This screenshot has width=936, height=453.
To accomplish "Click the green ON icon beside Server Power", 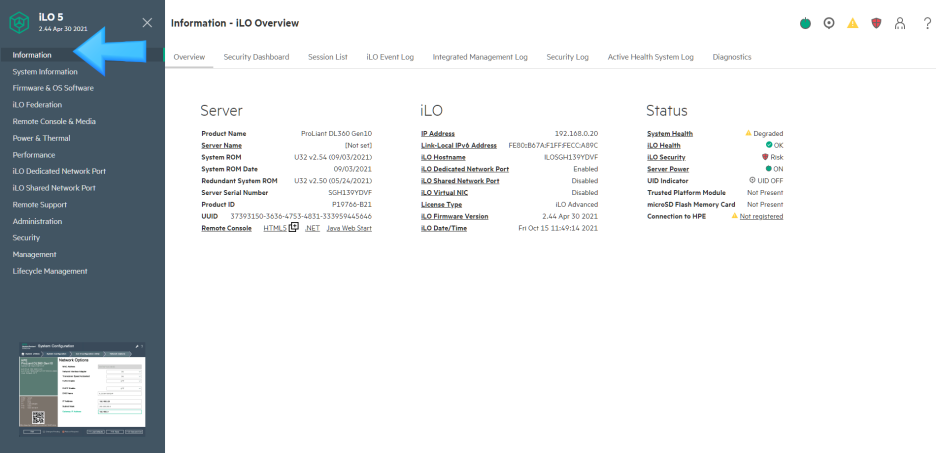I will pos(769,169).
